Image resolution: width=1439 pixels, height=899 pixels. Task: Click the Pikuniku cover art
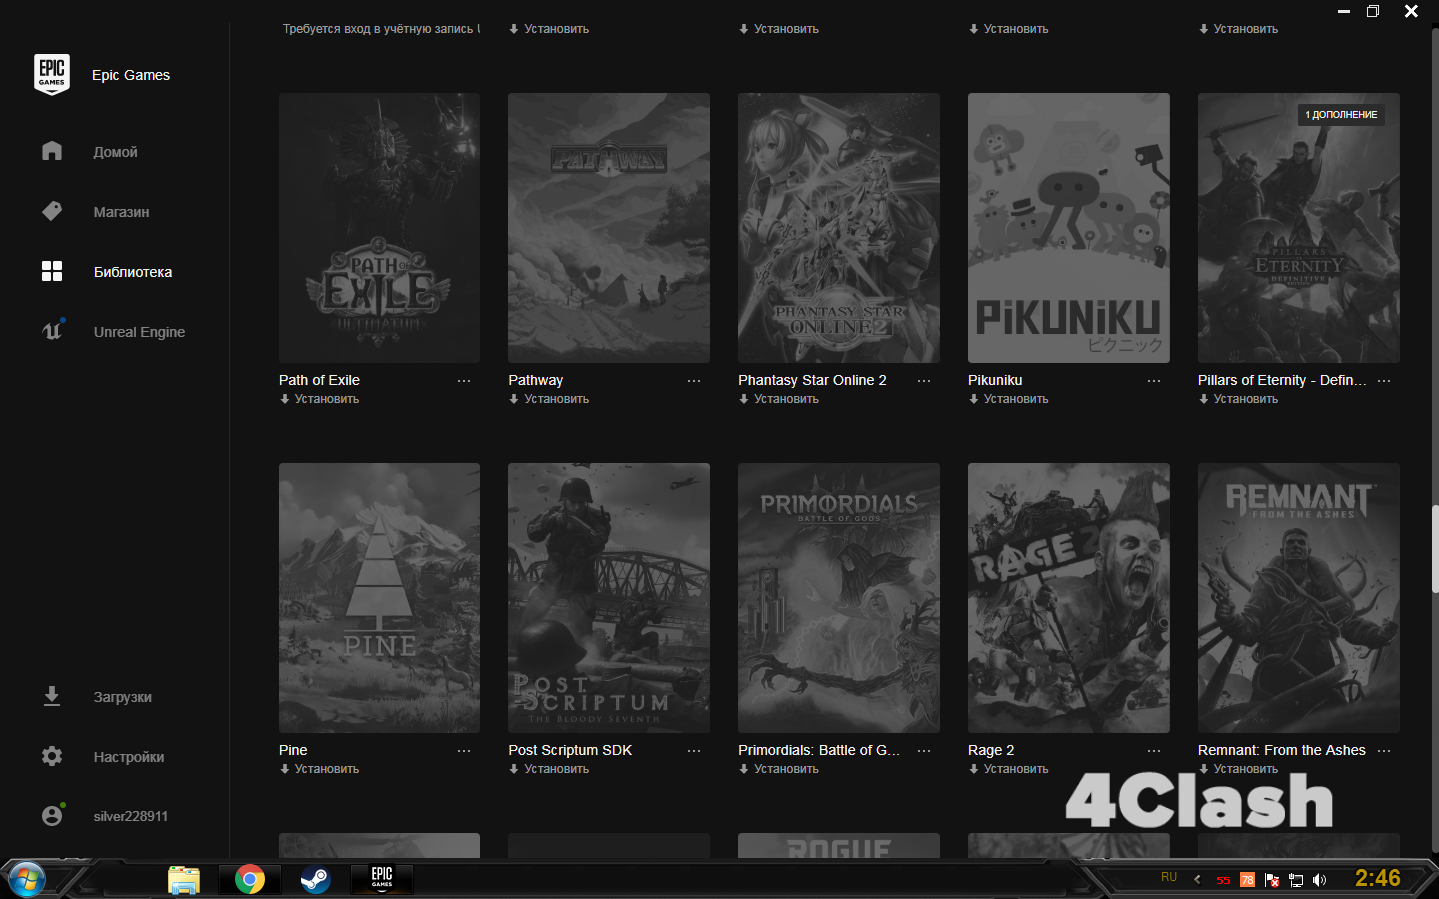[1069, 228]
